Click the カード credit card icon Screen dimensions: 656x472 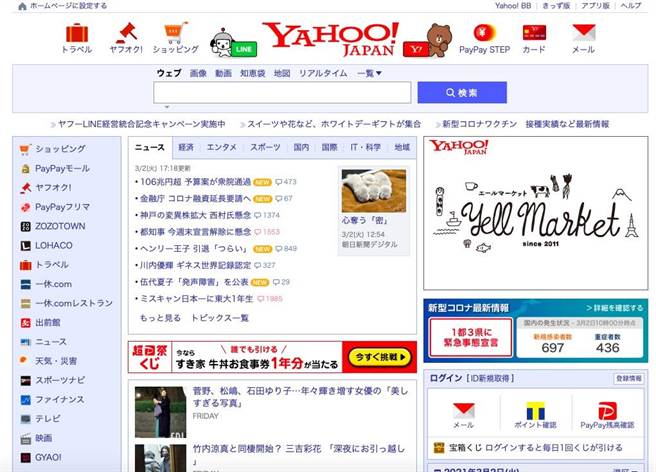[534, 34]
